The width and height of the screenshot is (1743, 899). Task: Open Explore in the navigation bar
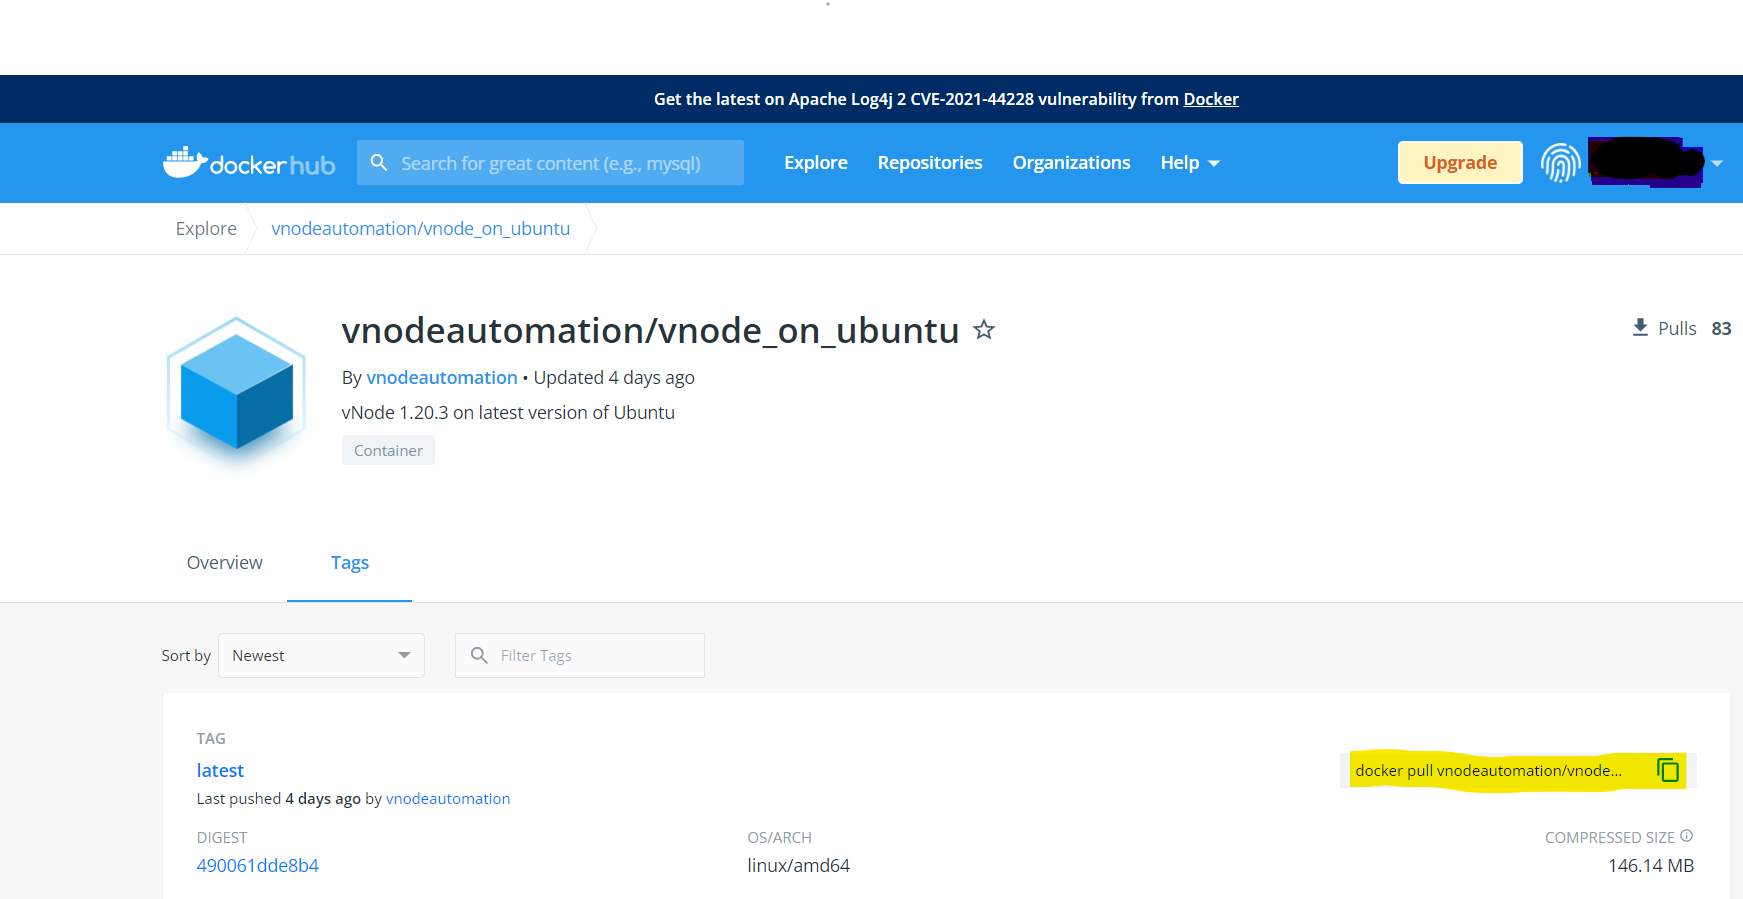tap(816, 163)
